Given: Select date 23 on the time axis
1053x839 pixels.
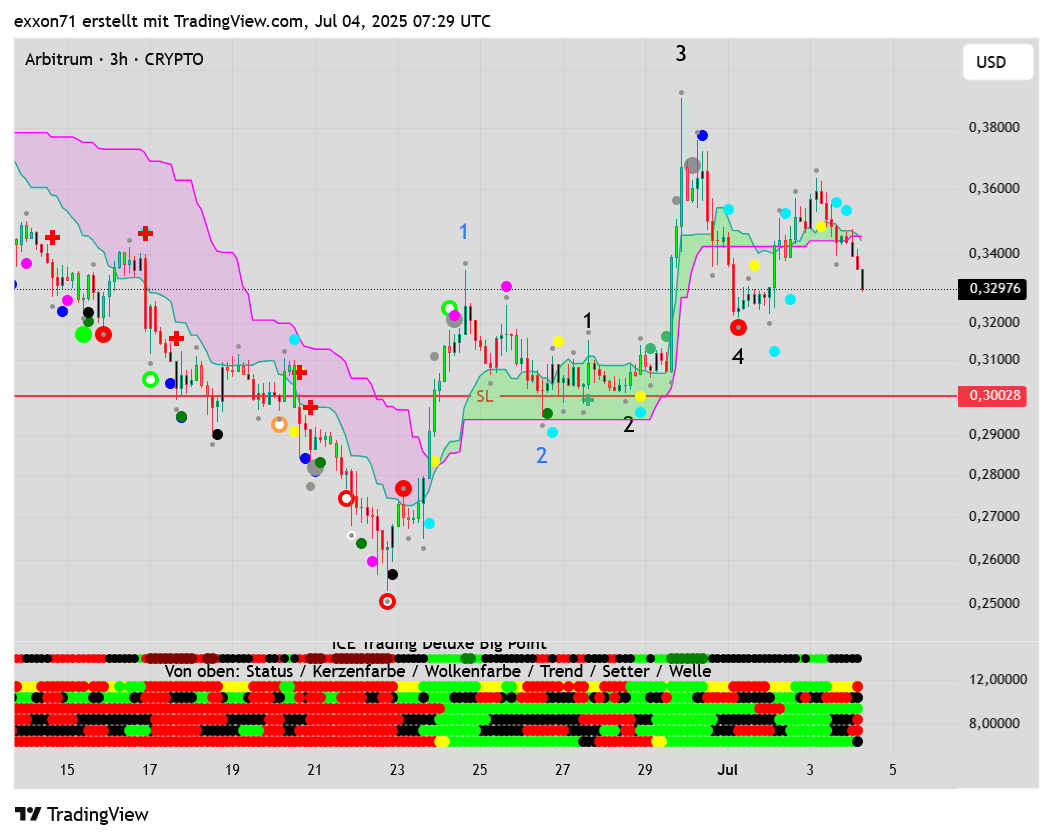Looking at the screenshot, I should [397, 770].
